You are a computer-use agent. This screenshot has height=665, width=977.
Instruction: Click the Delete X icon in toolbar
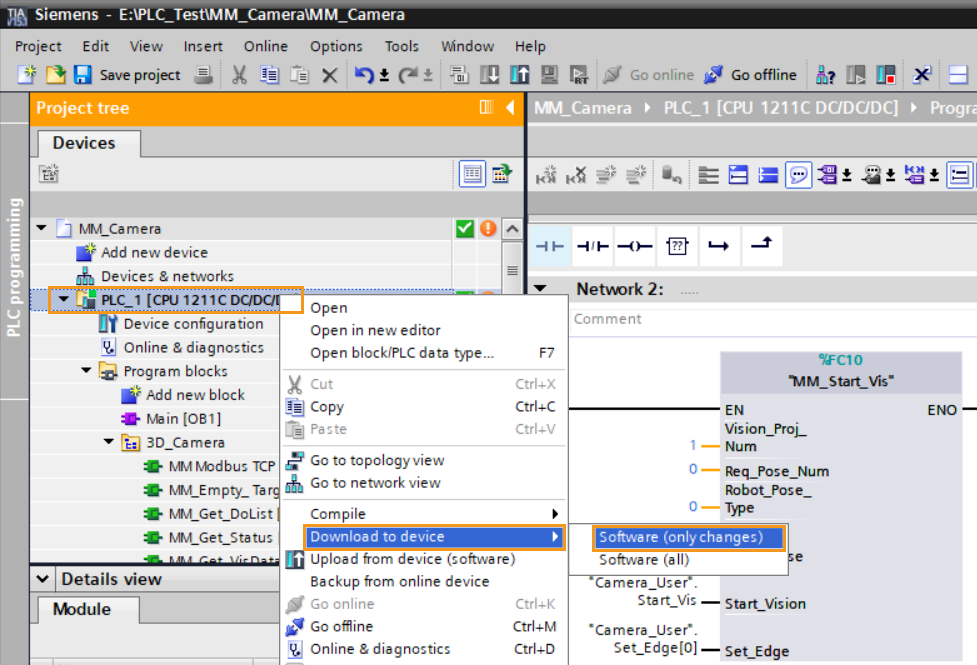(x=329, y=75)
